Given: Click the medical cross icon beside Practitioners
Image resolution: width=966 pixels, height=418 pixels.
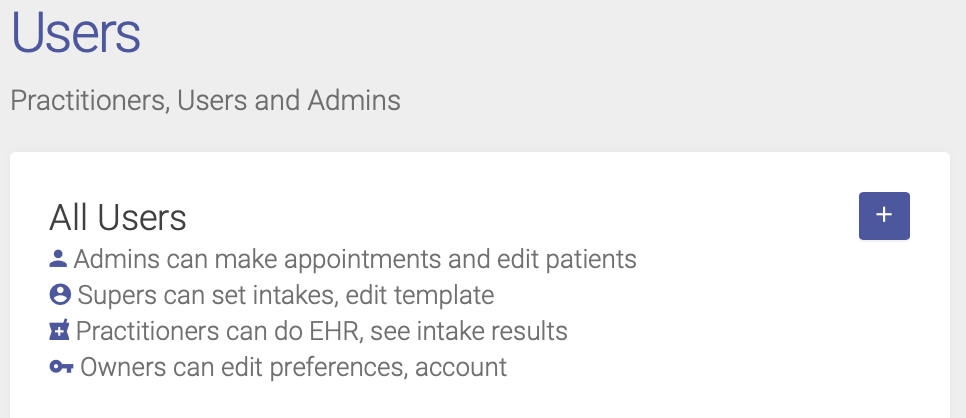Looking at the screenshot, I should (59, 331).
